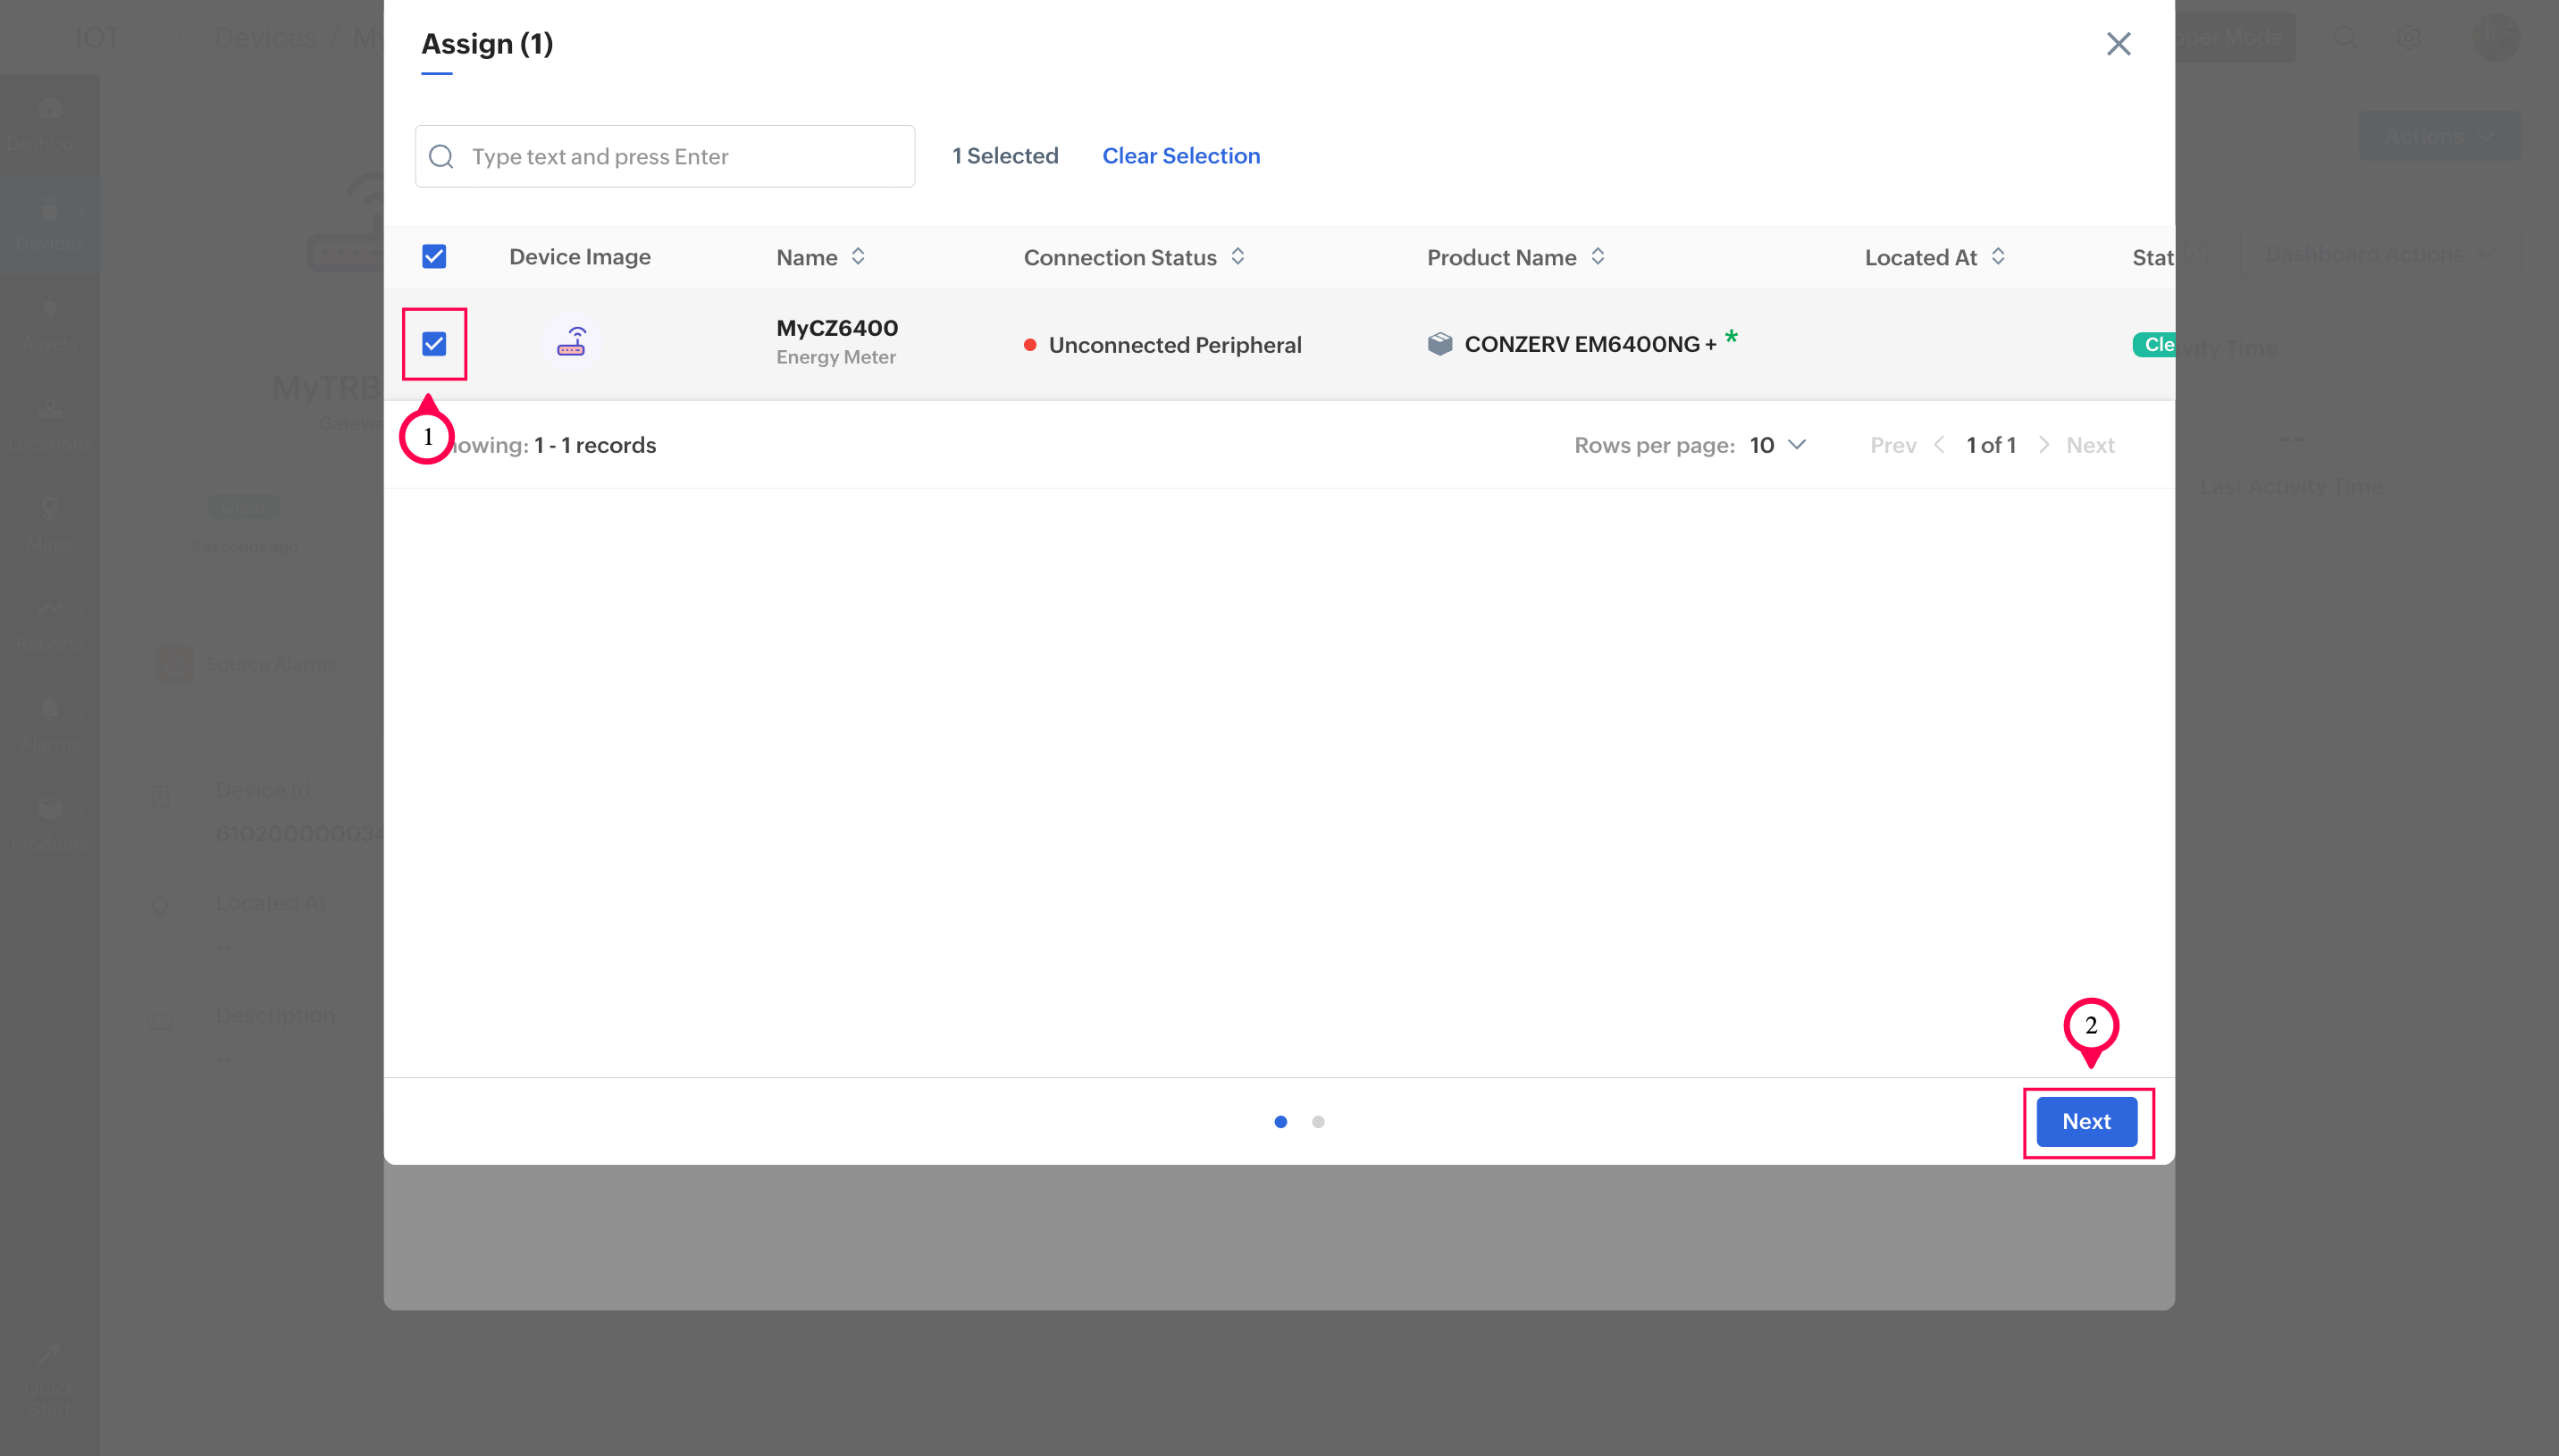
Task: Sort by Name column arrows
Action: pos(858,257)
